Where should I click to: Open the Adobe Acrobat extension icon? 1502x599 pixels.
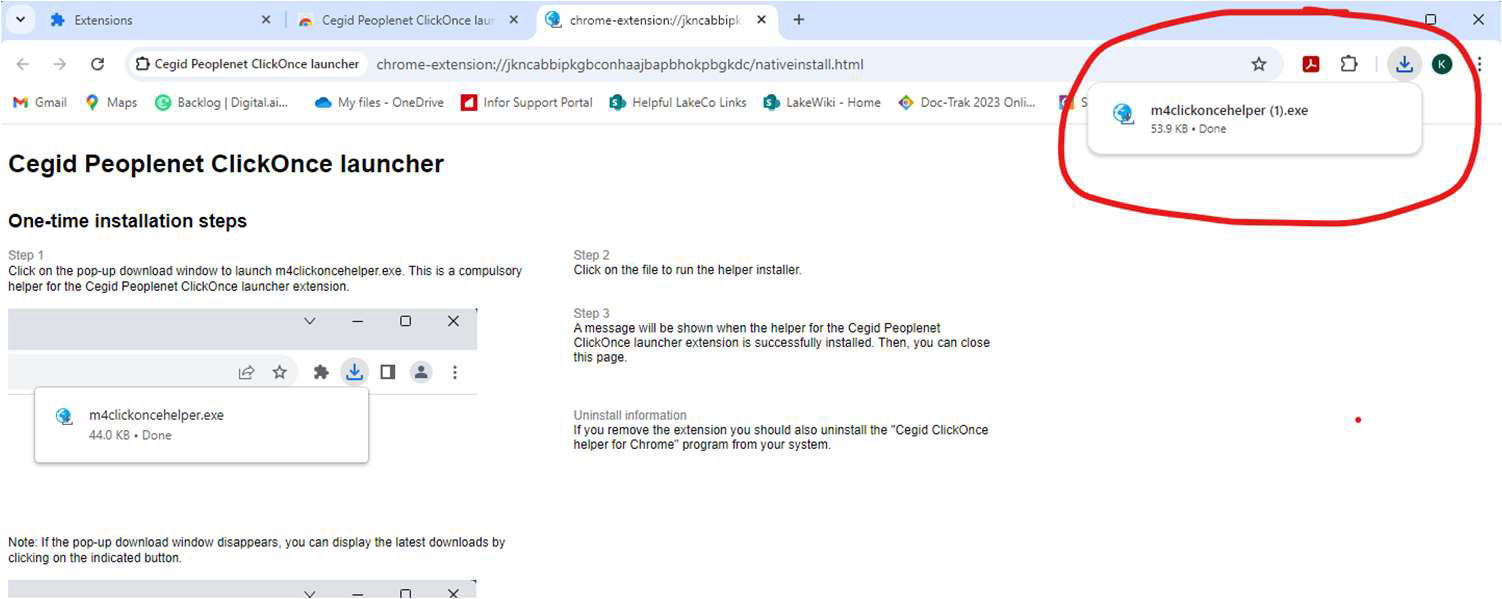1309,63
